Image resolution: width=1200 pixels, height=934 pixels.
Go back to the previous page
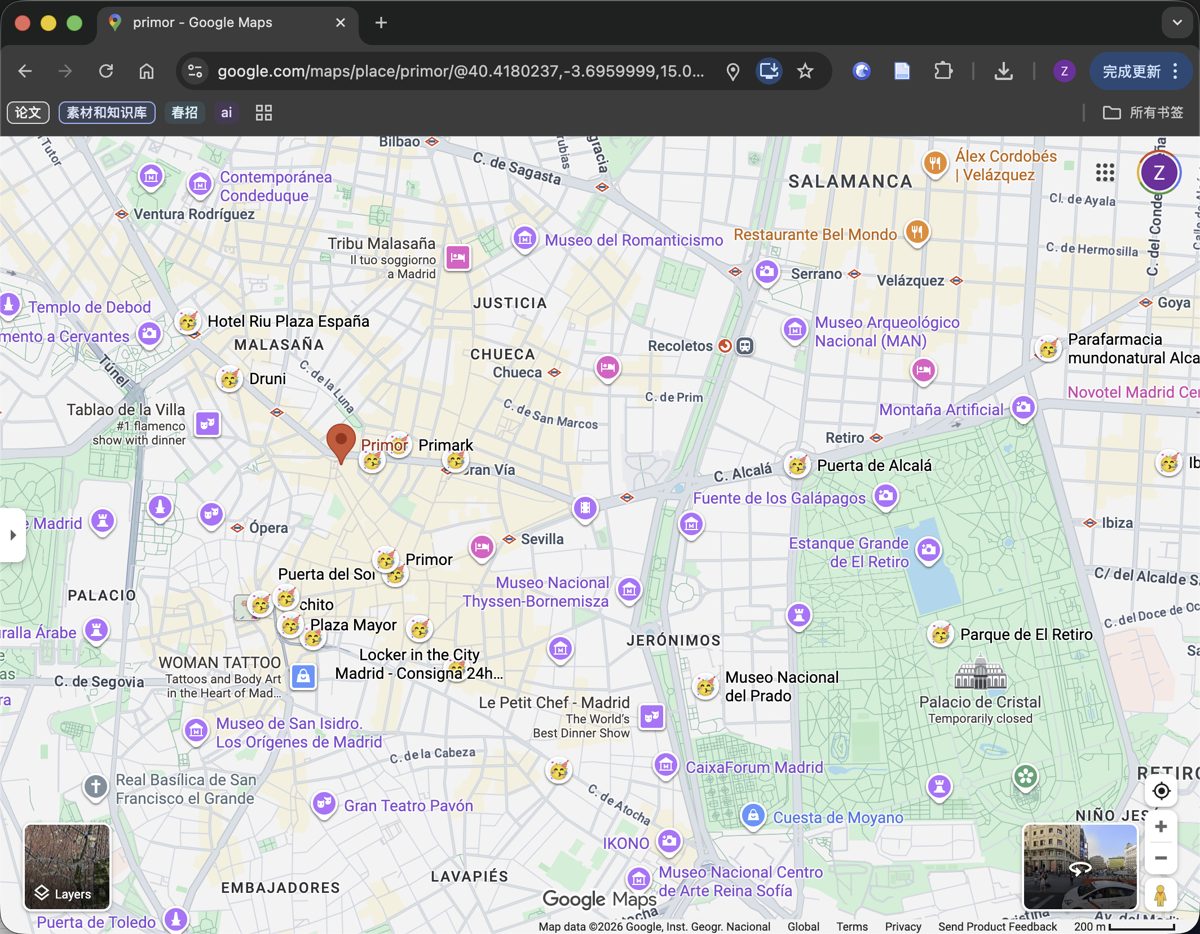point(25,71)
